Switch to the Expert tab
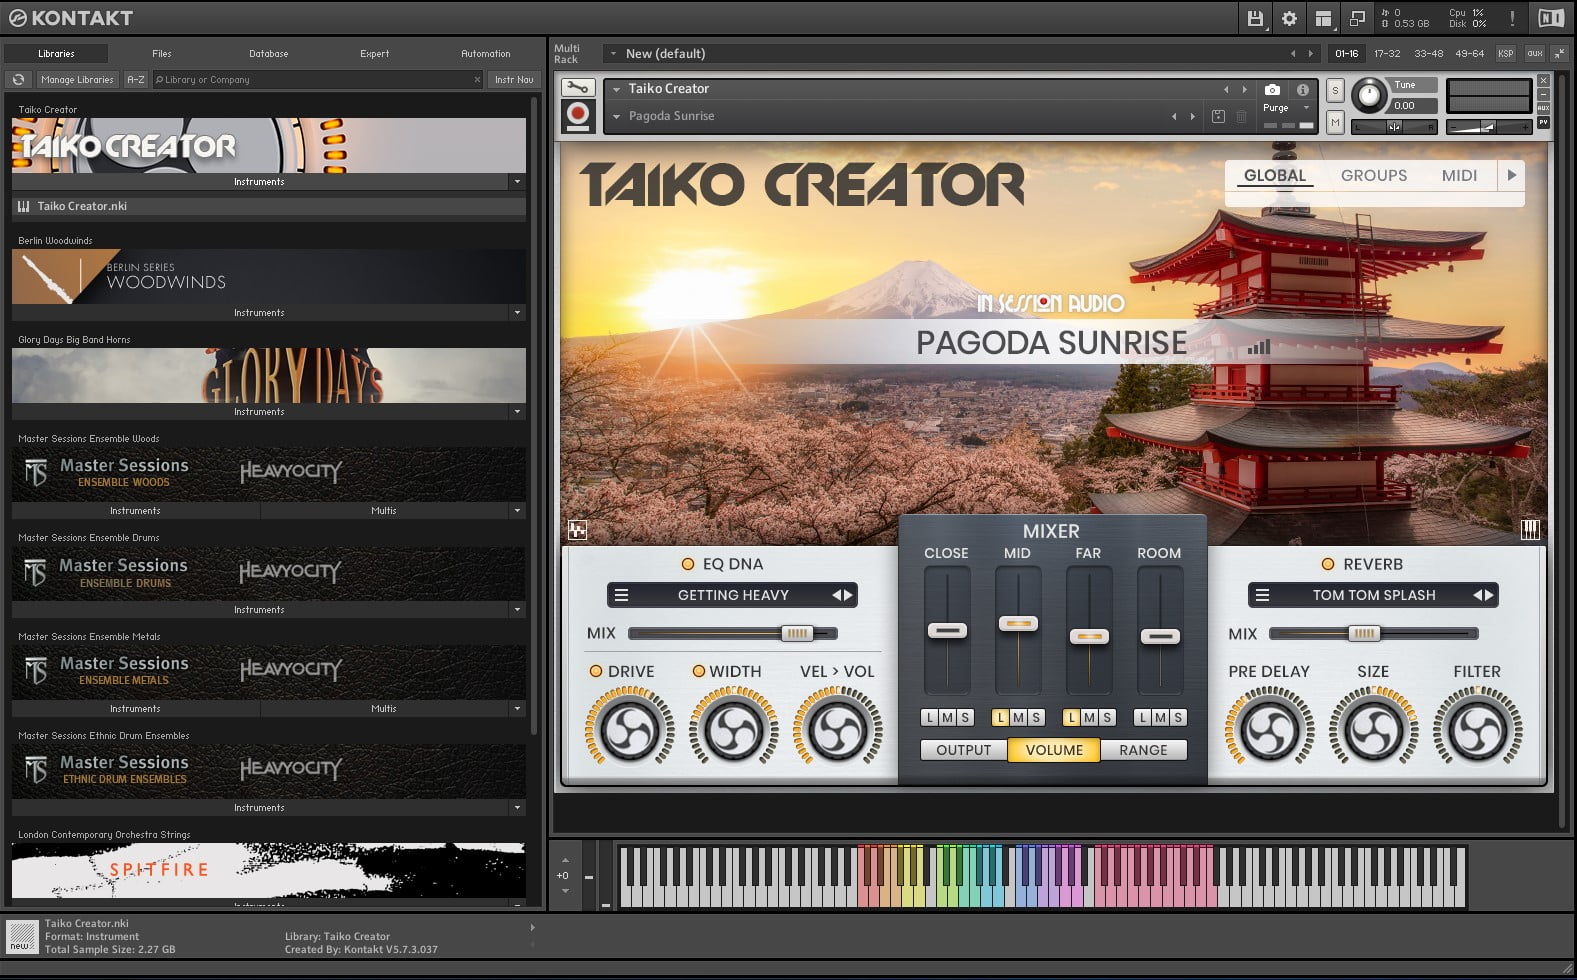Image resolution: width=1577 pixels, height=980 pixels. coord(375,53)
